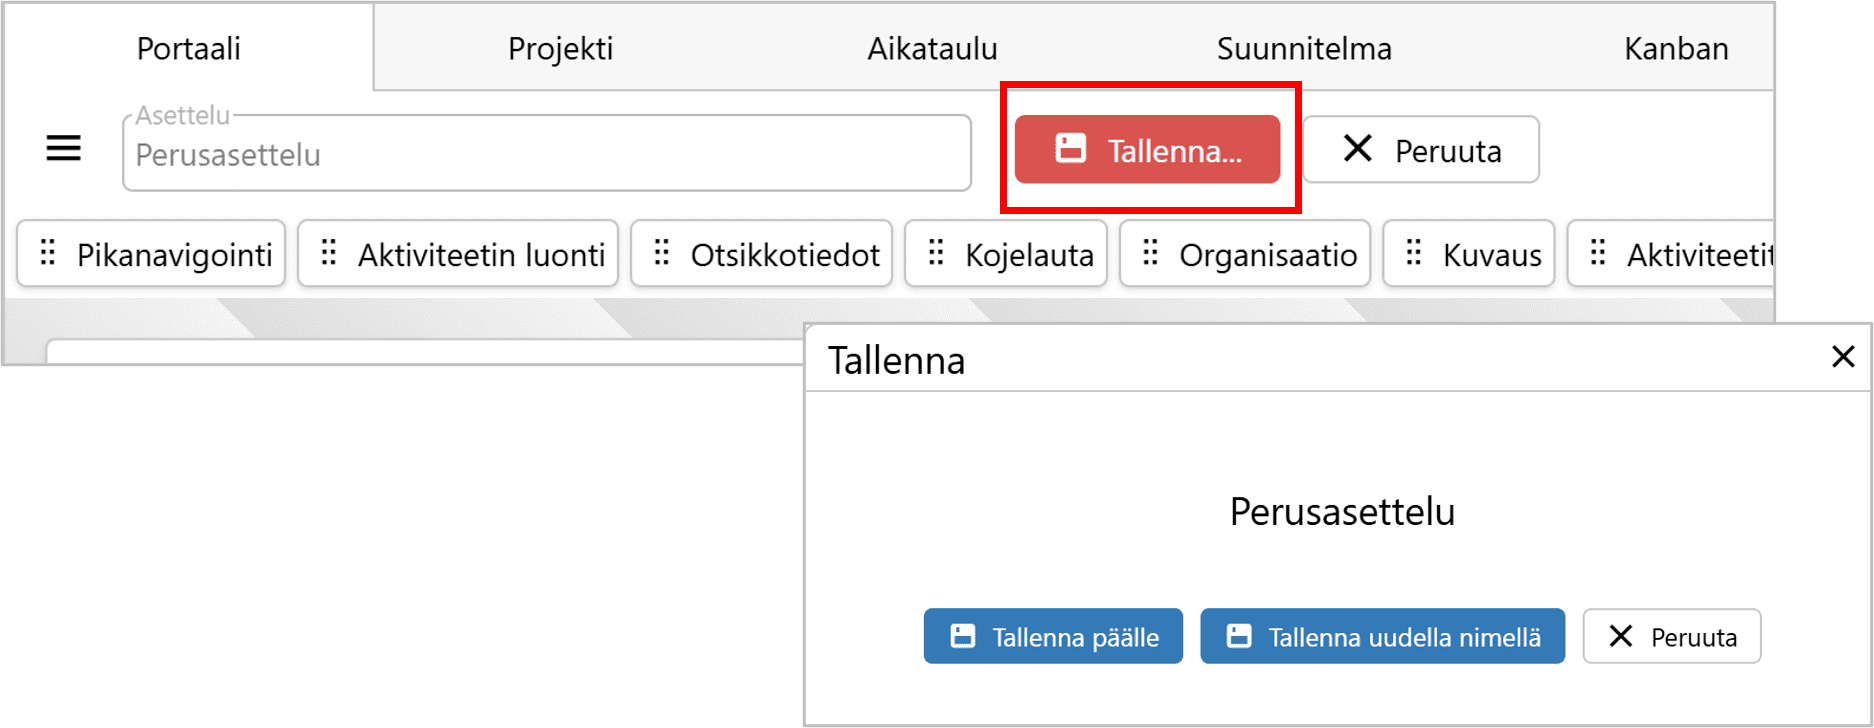Click drag handle on Kuvaus chip

1413,253
